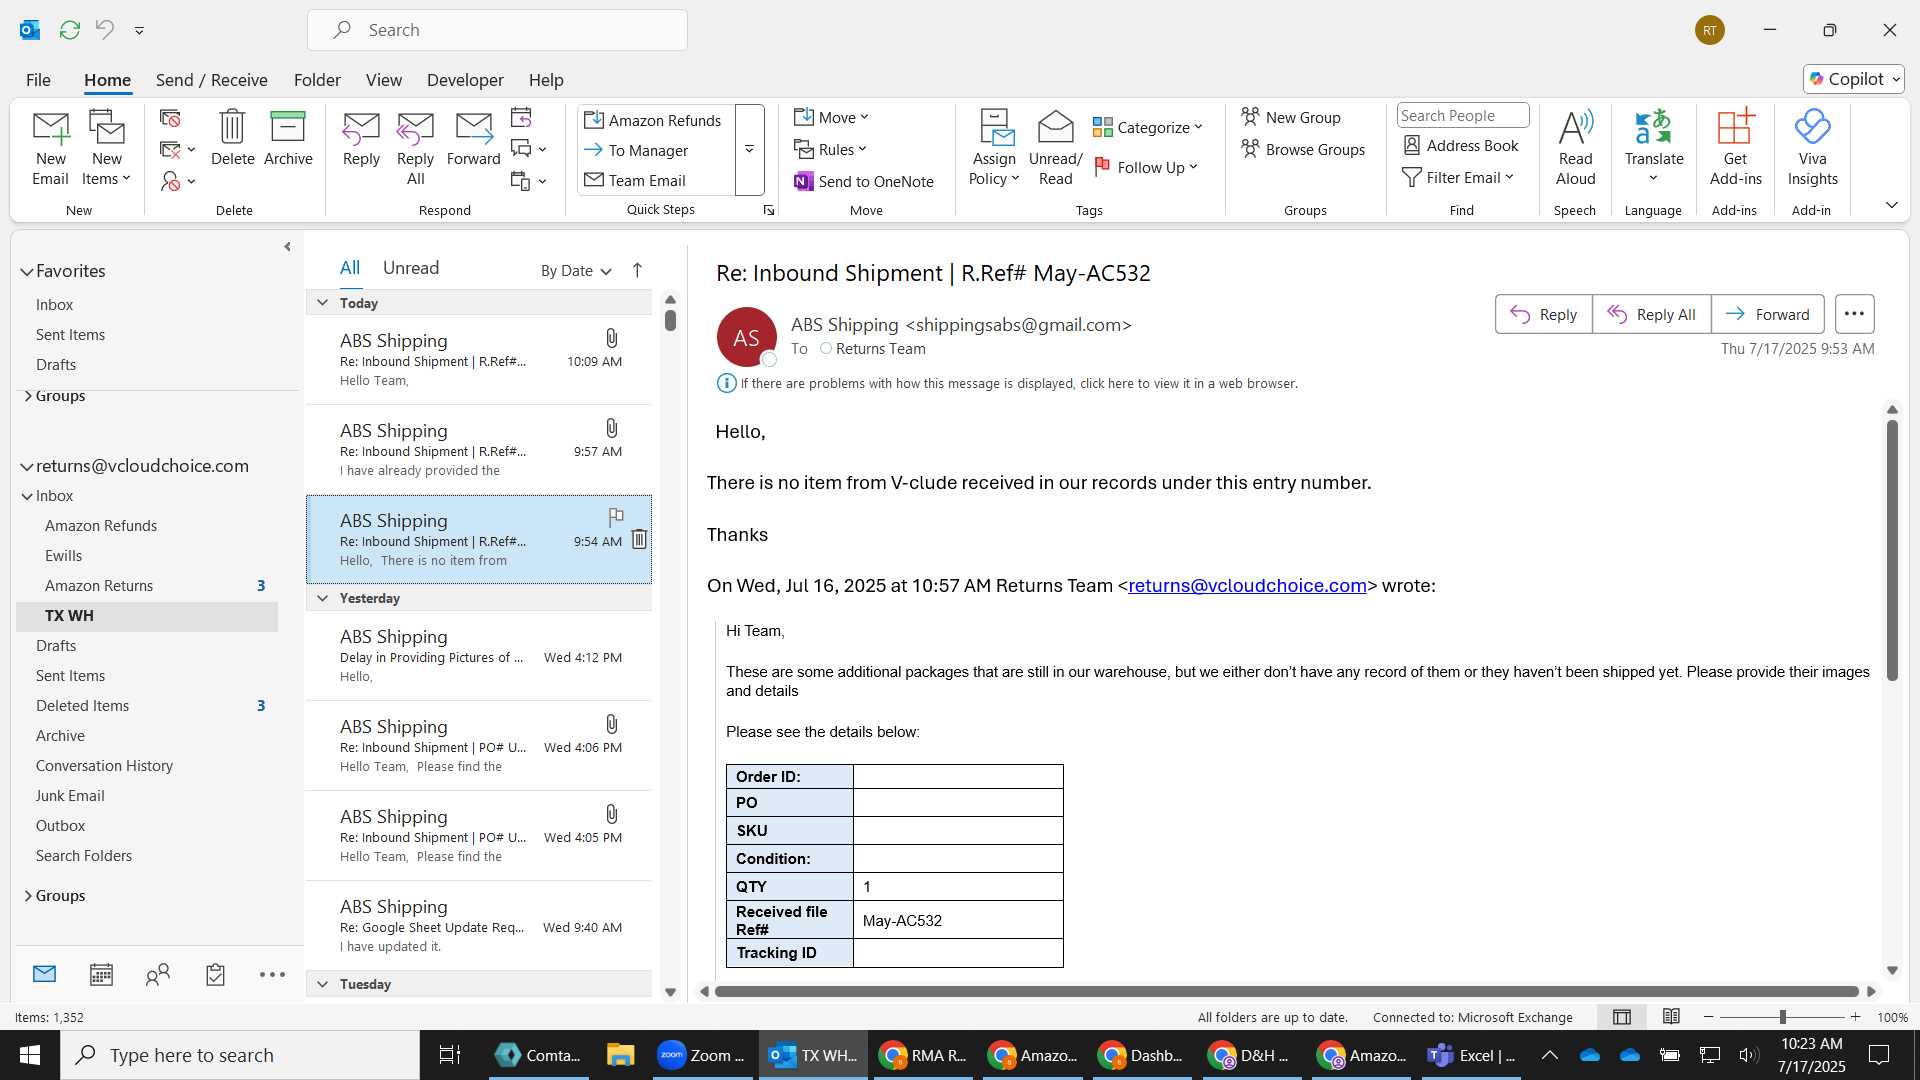Viewport: 1920px width, 1080px height.
Task: Archive the selected message via ribbon
Action: pyautogui.click(x=288, y=138)
